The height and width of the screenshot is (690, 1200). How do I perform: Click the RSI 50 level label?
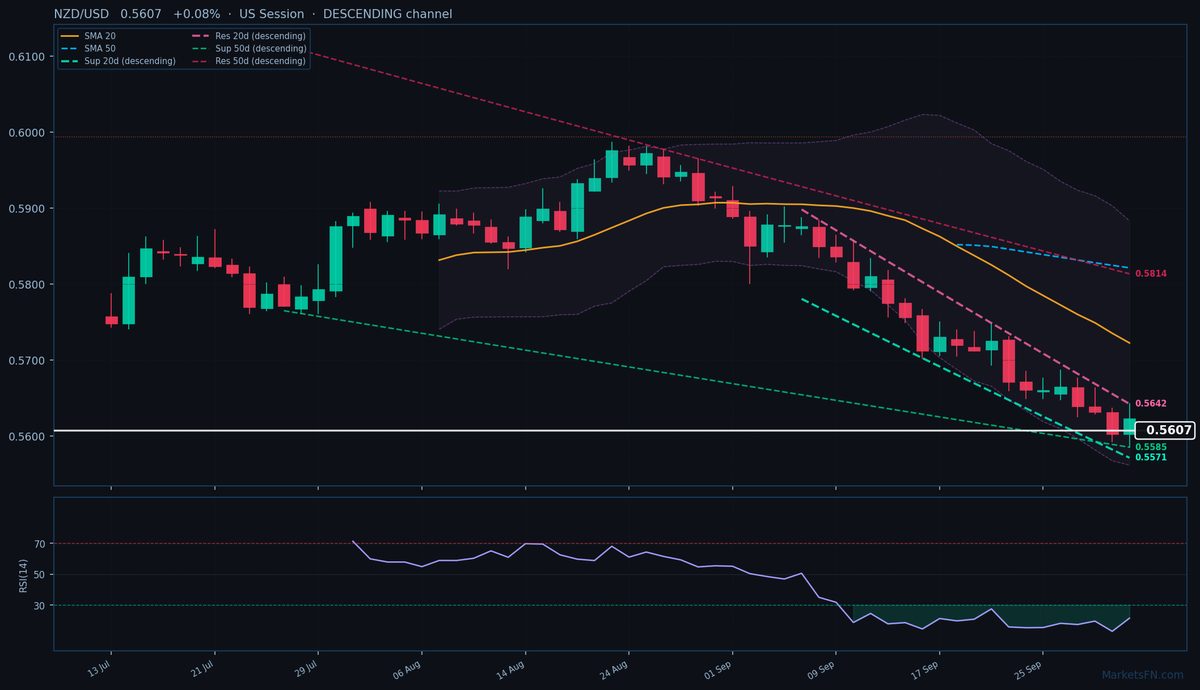point(40,575)
